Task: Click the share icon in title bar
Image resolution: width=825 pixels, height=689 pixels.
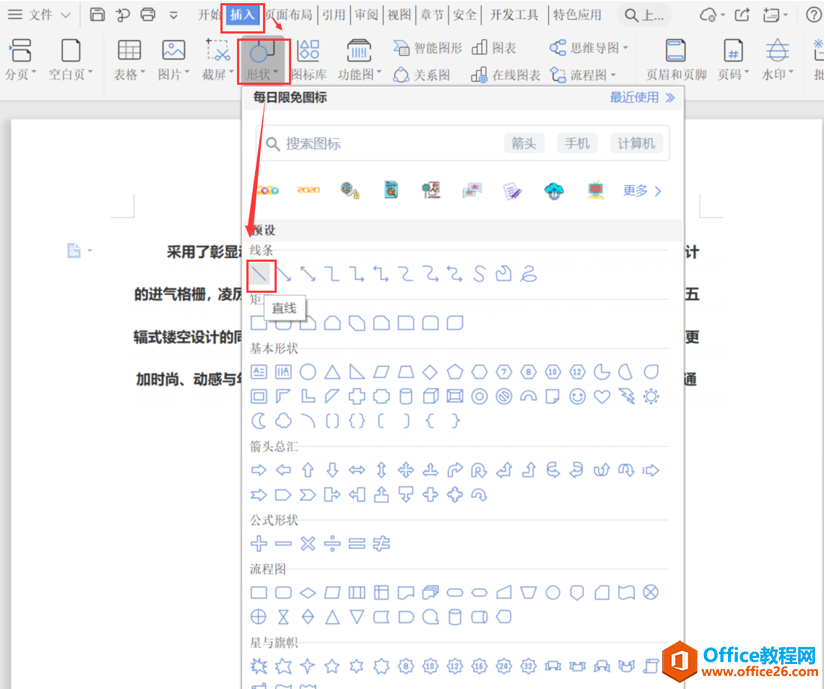Action: point(742,15)
